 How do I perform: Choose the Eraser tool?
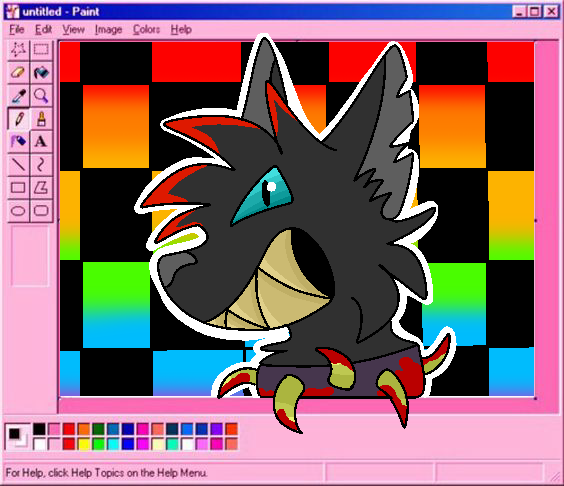point(18,72)
